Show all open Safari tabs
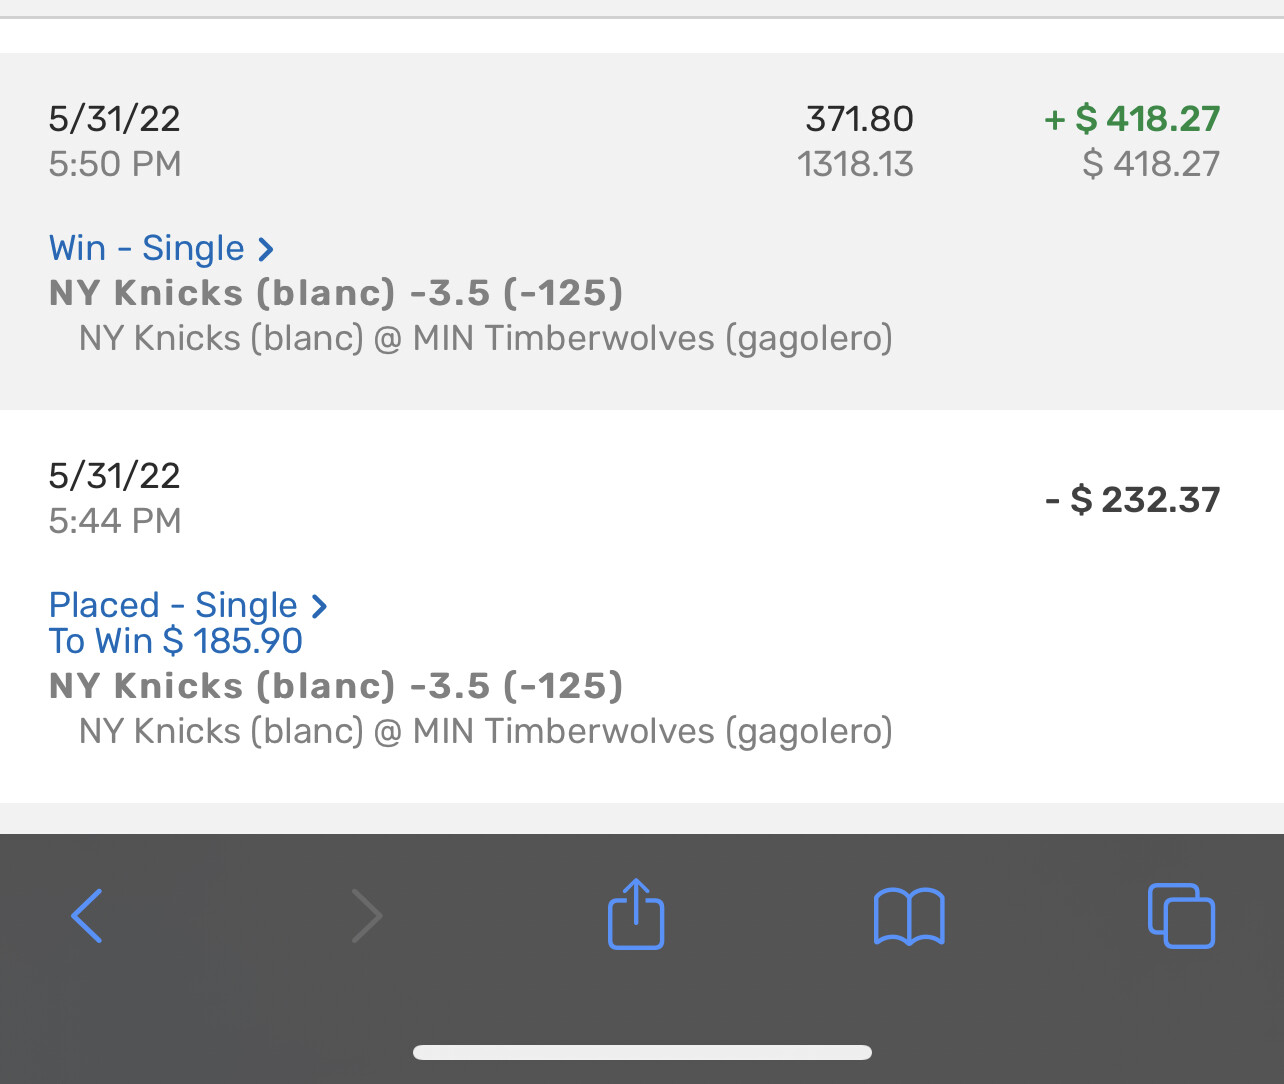The width and height of the screenshot is (1284, 1084). tap(1181, 916)
